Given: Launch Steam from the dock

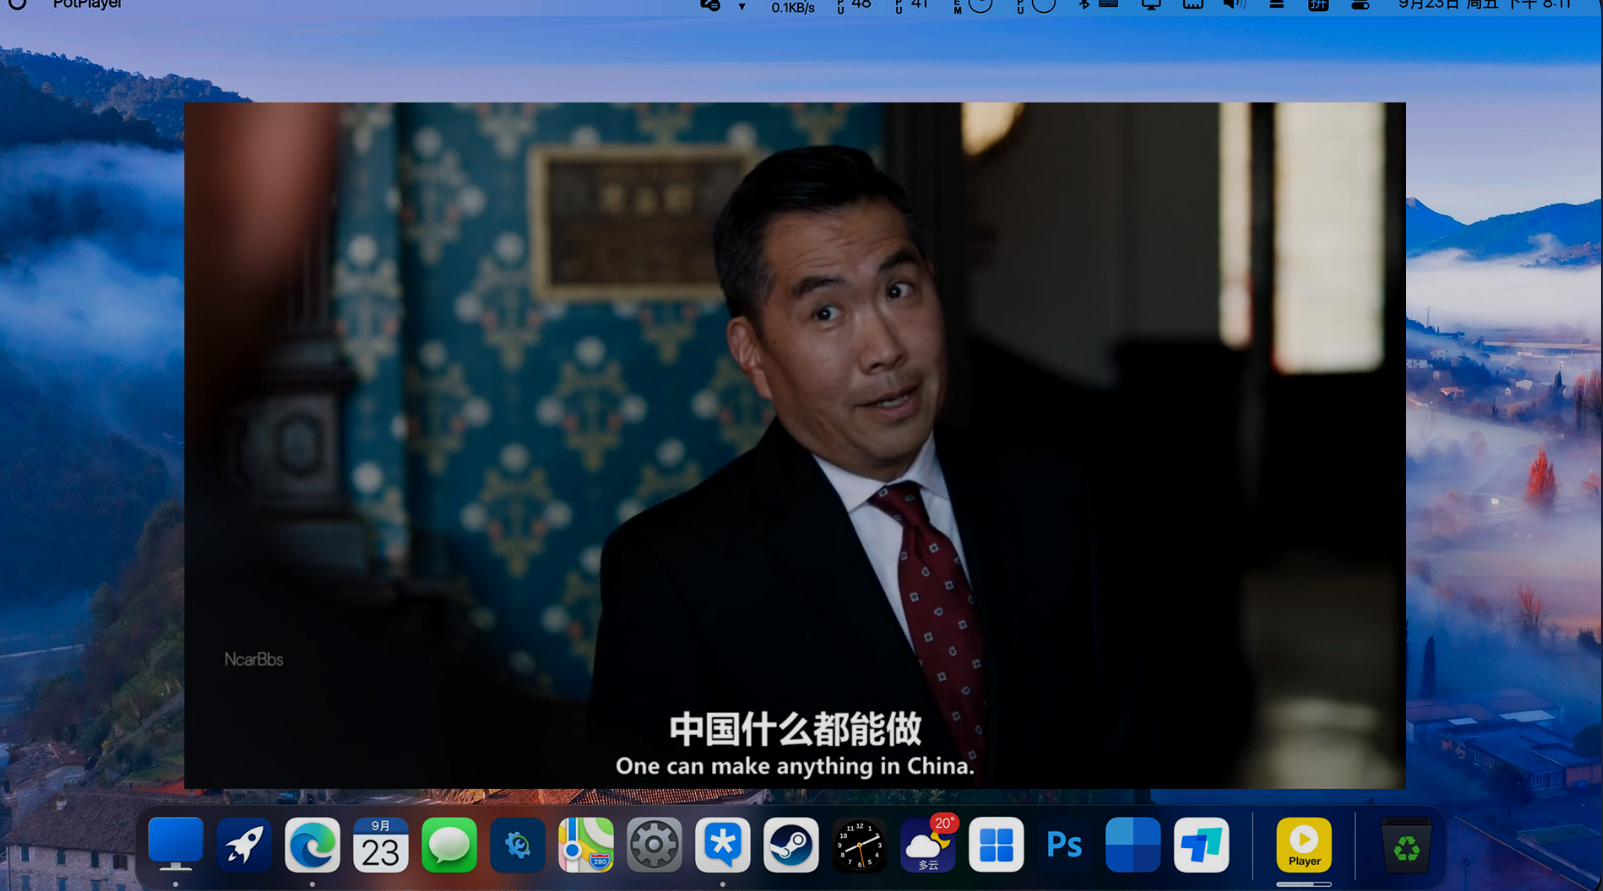Looking at the screenshot, I should (791, 845).
